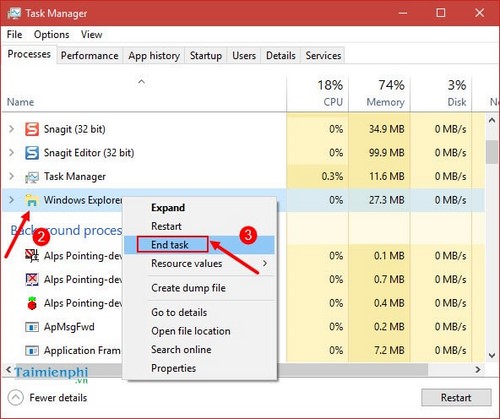Switch to the Users tab

244,55
